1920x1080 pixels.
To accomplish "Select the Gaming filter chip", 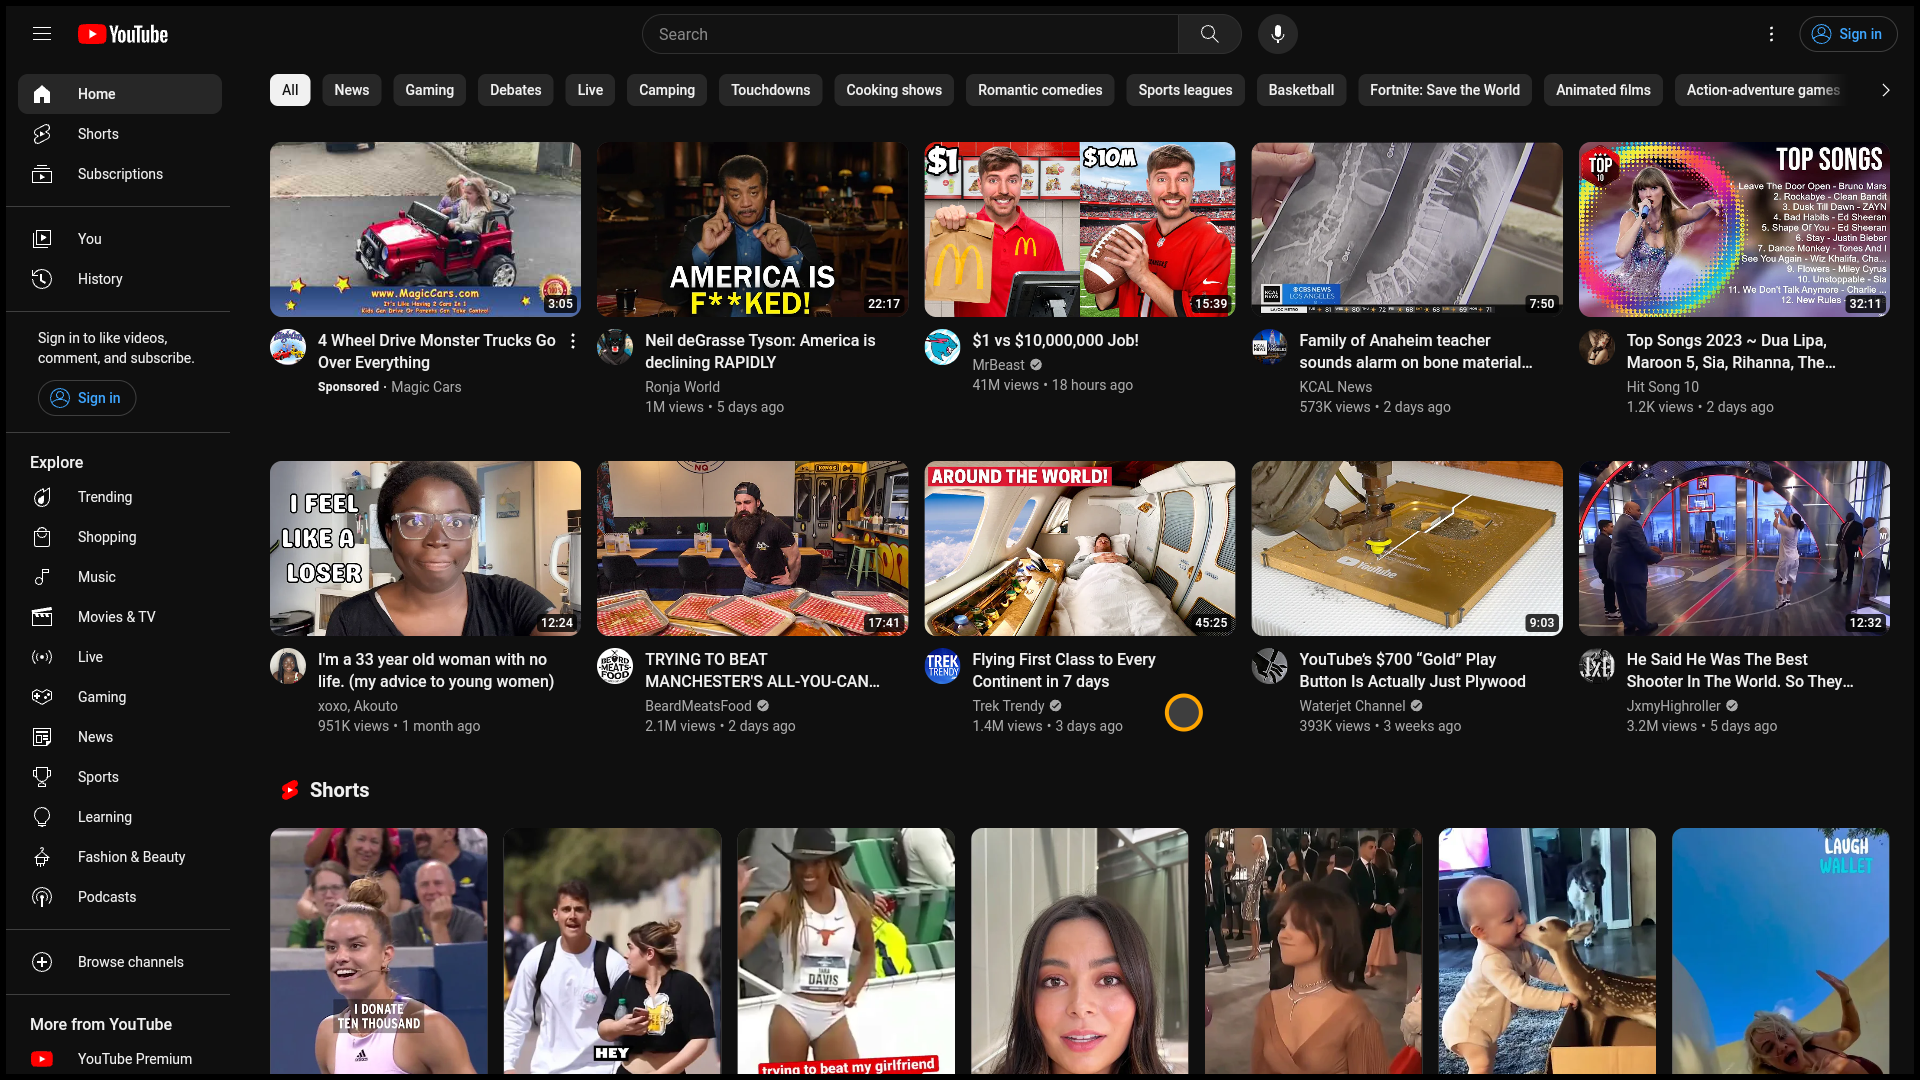I will (x=430, y=90).
